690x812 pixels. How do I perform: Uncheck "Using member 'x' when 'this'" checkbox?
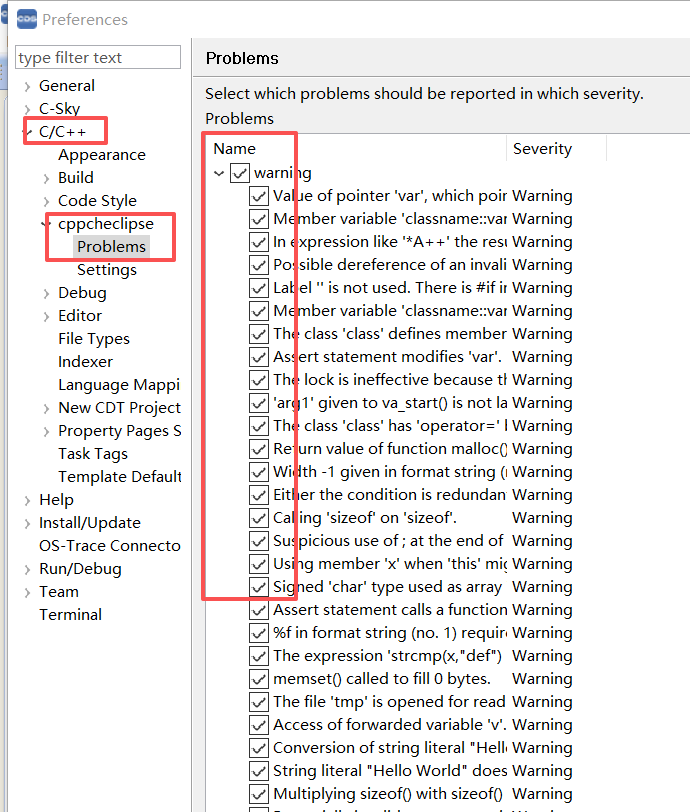258,564
